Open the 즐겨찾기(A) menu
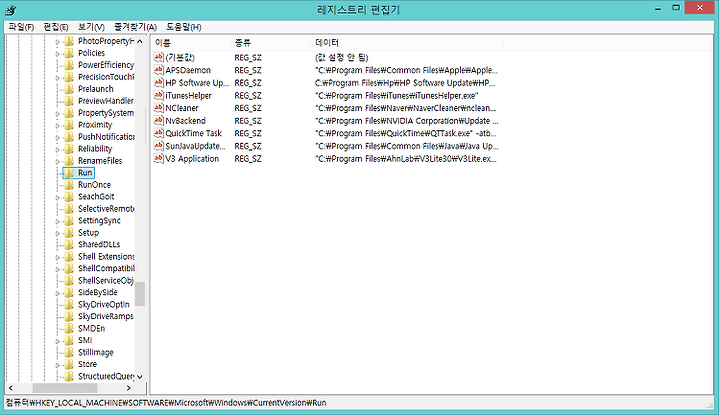 [x=135, y=27]
